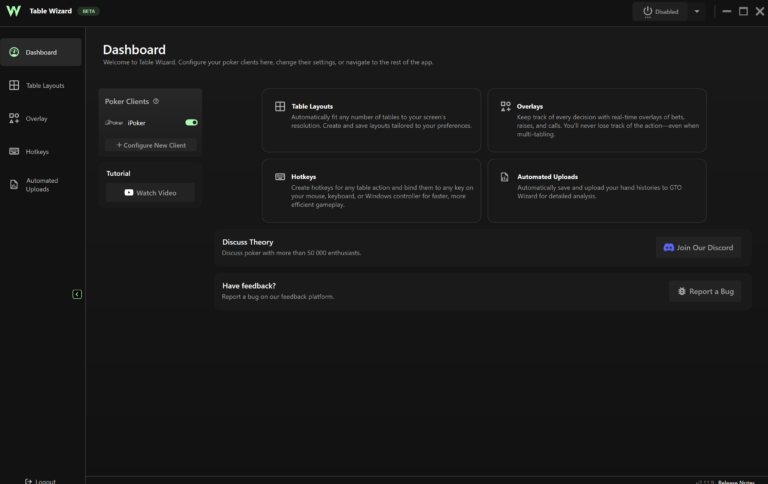Toggle the iPoker client switch
768x484 pixels.
point(192,122)
